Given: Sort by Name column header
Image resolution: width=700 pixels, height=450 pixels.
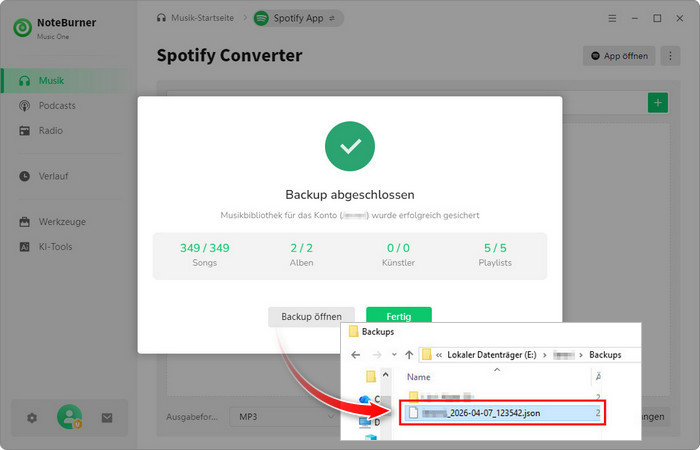Looking at the screenshot, I should (418, 377).
